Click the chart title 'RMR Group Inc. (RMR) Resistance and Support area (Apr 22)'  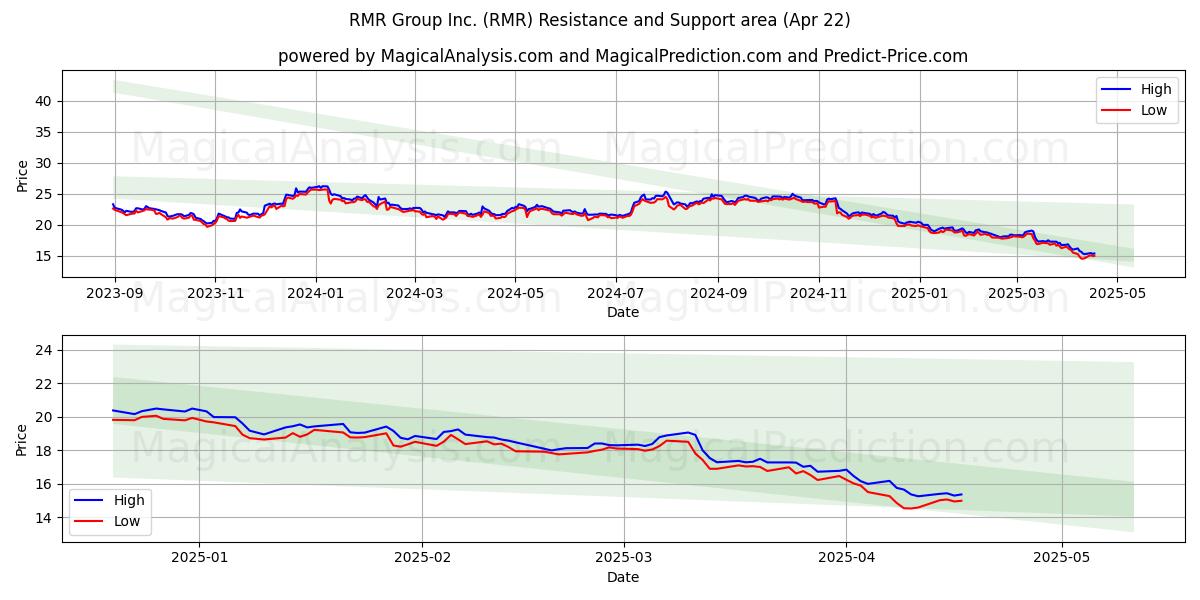[x=600, y=20]
